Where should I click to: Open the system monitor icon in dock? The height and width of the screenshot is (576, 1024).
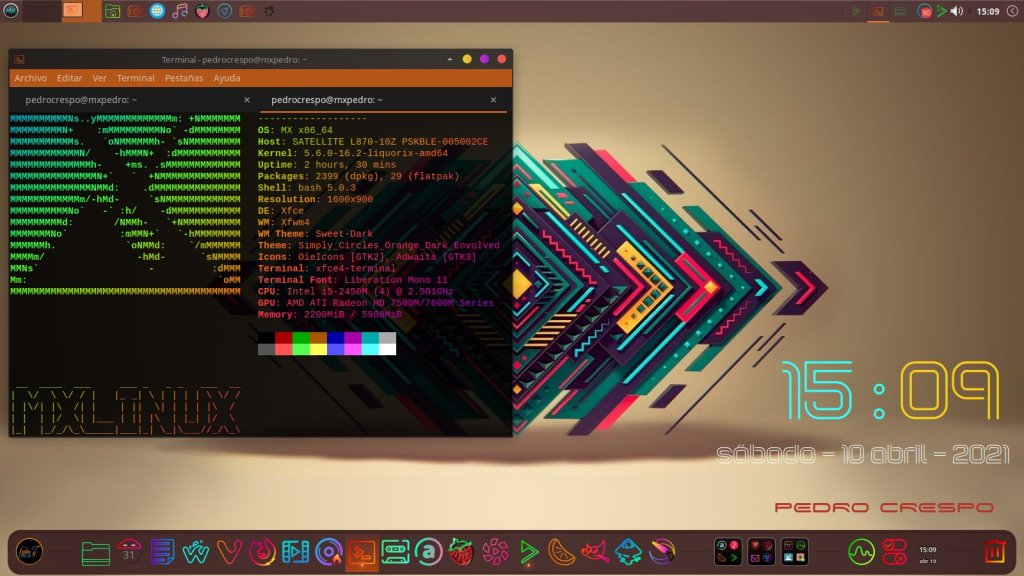[861, 551]
